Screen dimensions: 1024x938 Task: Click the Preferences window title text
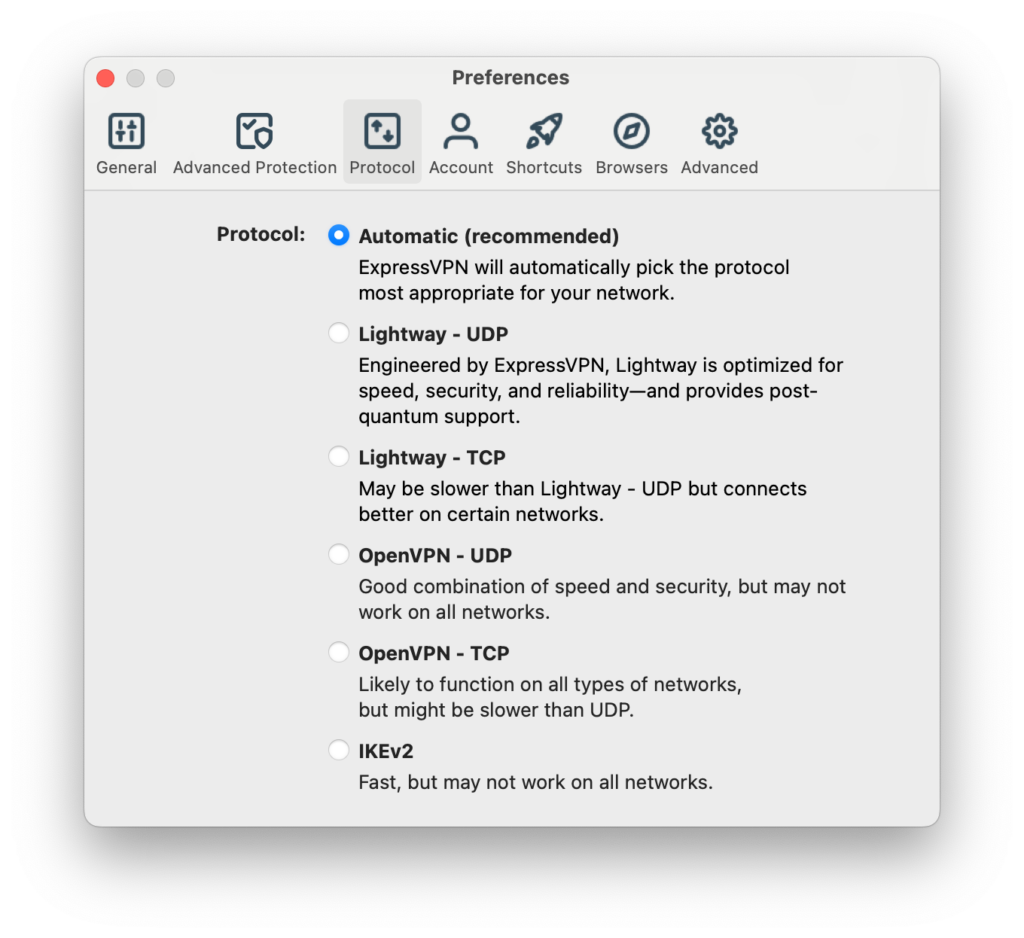(x=510, y=77)
